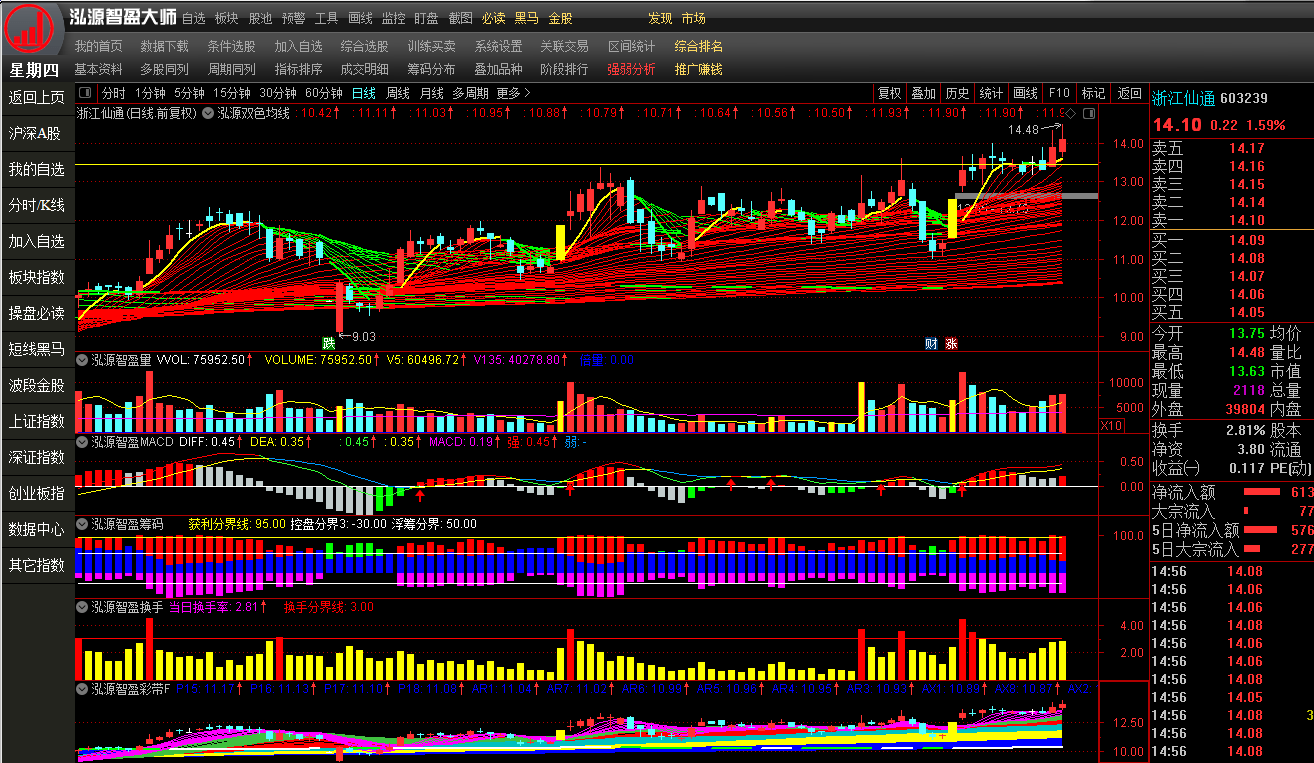Toggle the panel icon right of the diamond
Viewport: 1314px width, 763px height.
point(1087,113)
